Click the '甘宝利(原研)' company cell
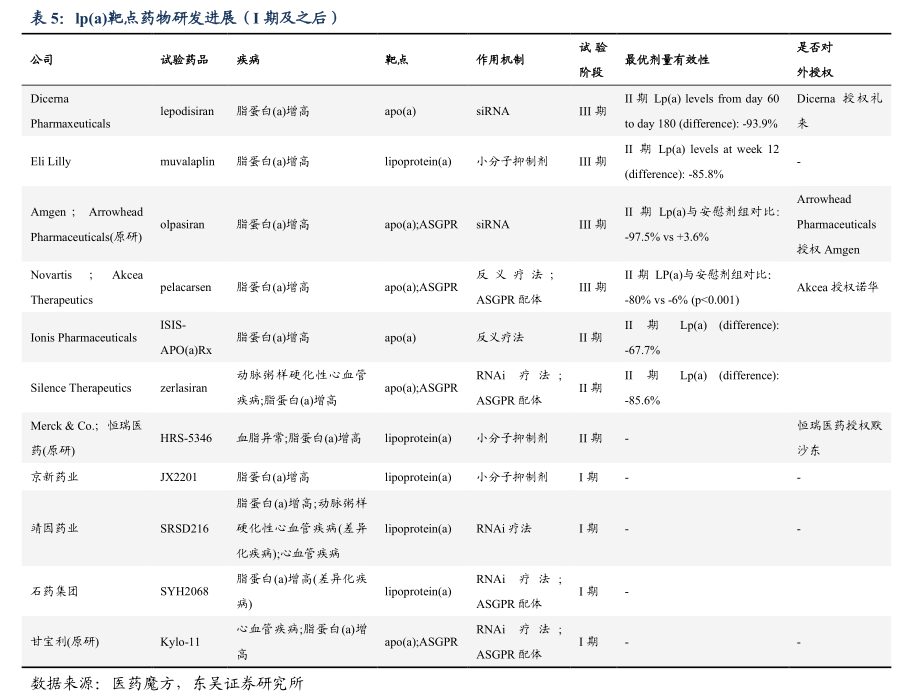Viewport: 913px width, 696px height. click(x=65, y=642)
